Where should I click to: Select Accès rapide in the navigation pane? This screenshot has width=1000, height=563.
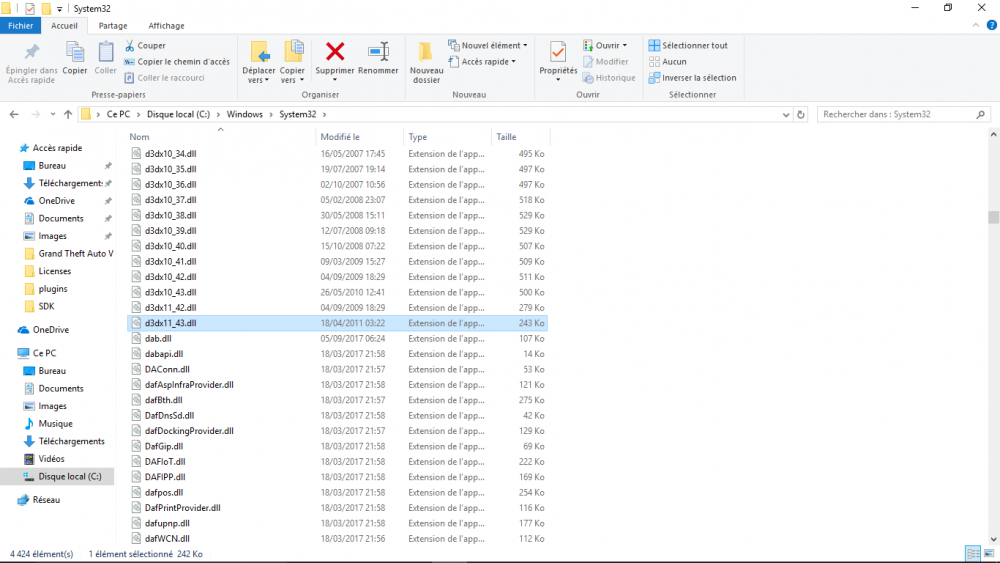point(57,148)
